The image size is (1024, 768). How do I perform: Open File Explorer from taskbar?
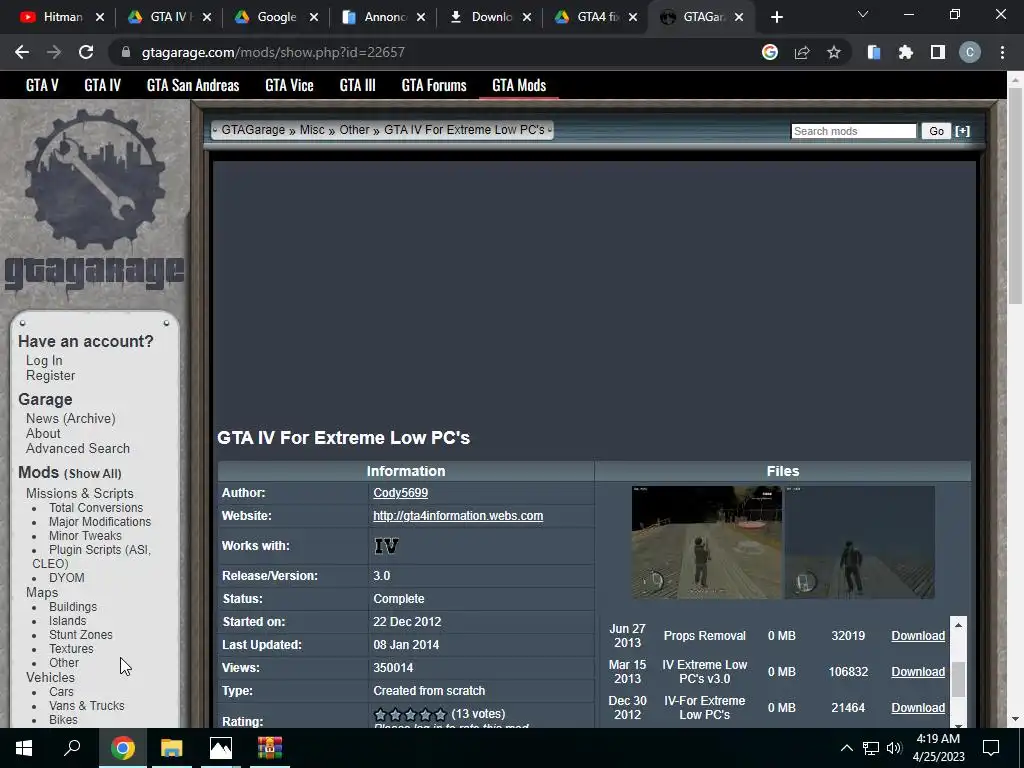(x=172, y=748)
